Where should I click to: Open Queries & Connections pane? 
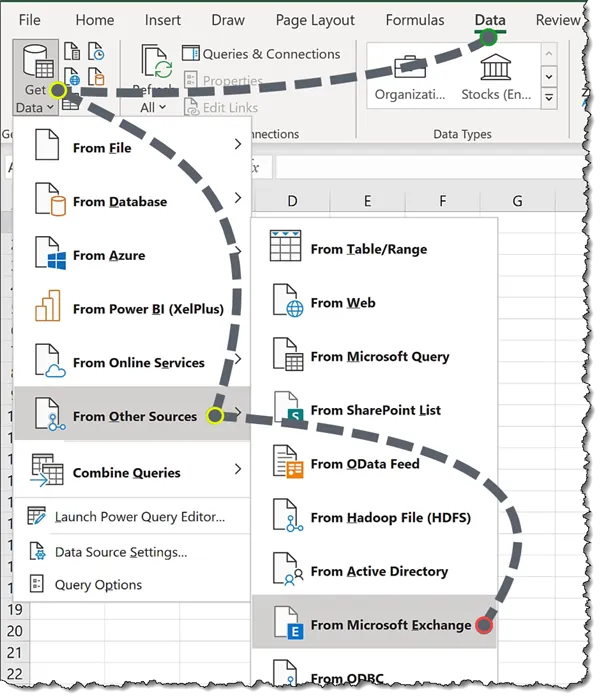(261, 54)
